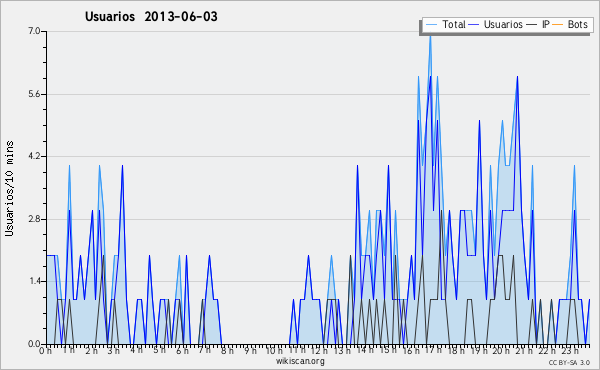Click the 'wikiscan.org' caption
The height and width of the screenshot is (370, 600).
(300, 361)
